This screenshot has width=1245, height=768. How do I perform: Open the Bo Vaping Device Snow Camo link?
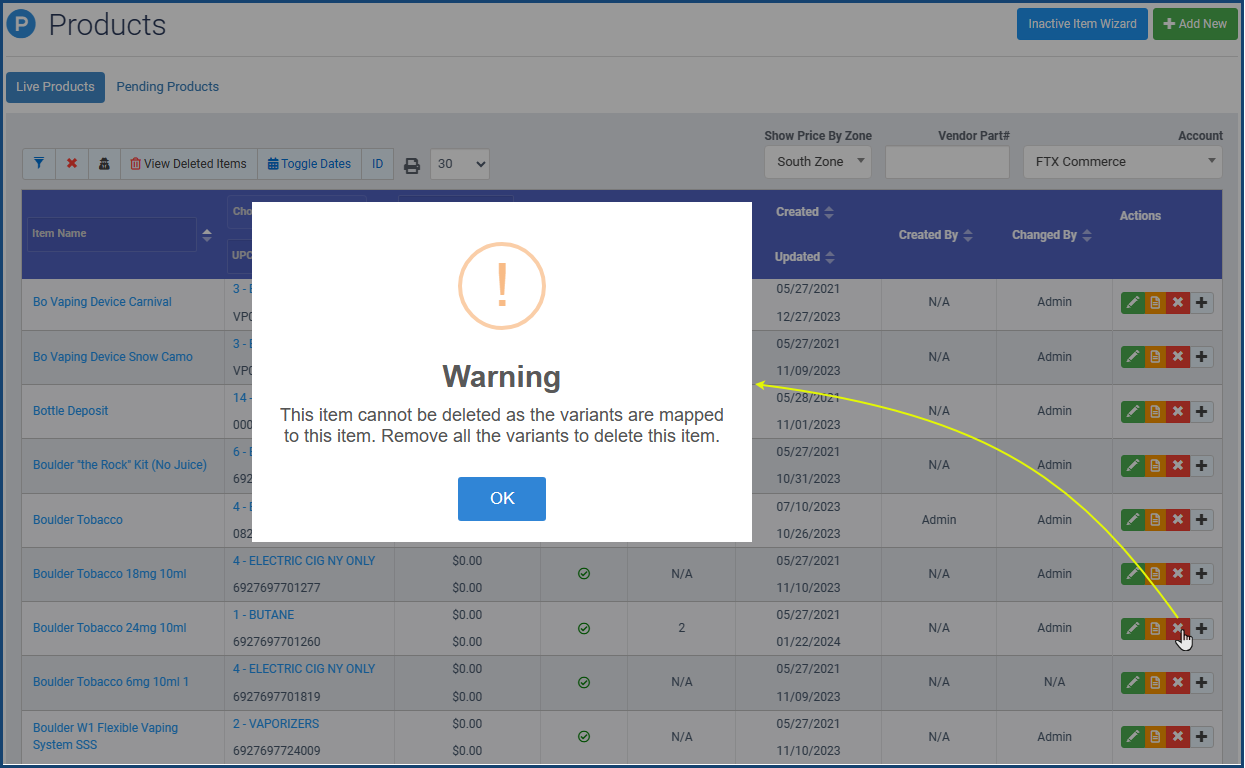(x=113, y=357)
